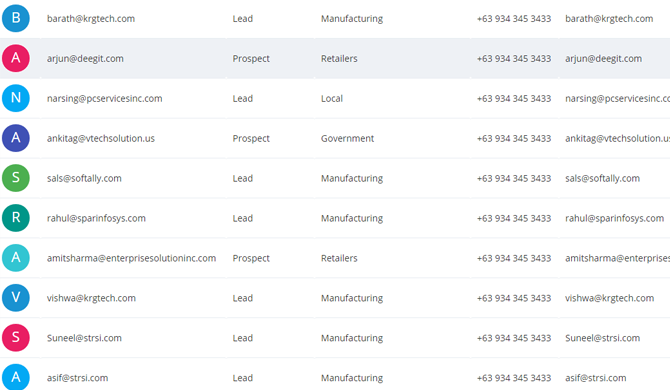
Task: Click the Government industry cell
Action: (347, 138)
